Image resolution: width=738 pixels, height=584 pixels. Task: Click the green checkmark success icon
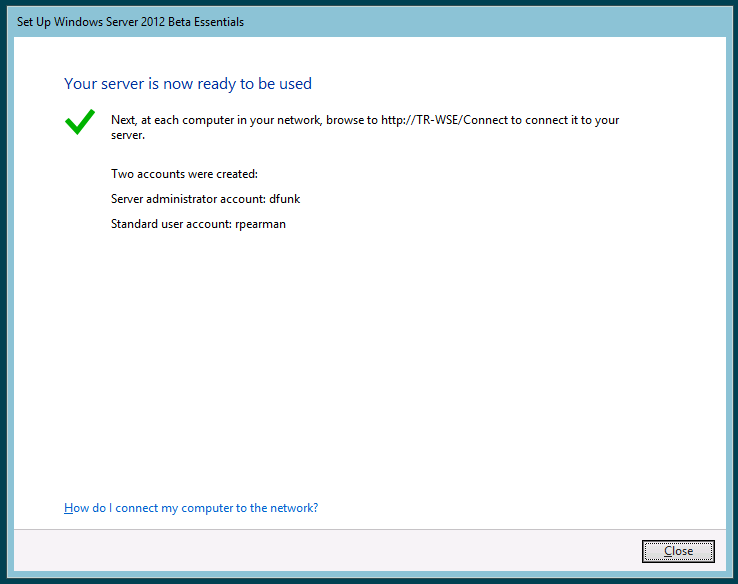79,122
